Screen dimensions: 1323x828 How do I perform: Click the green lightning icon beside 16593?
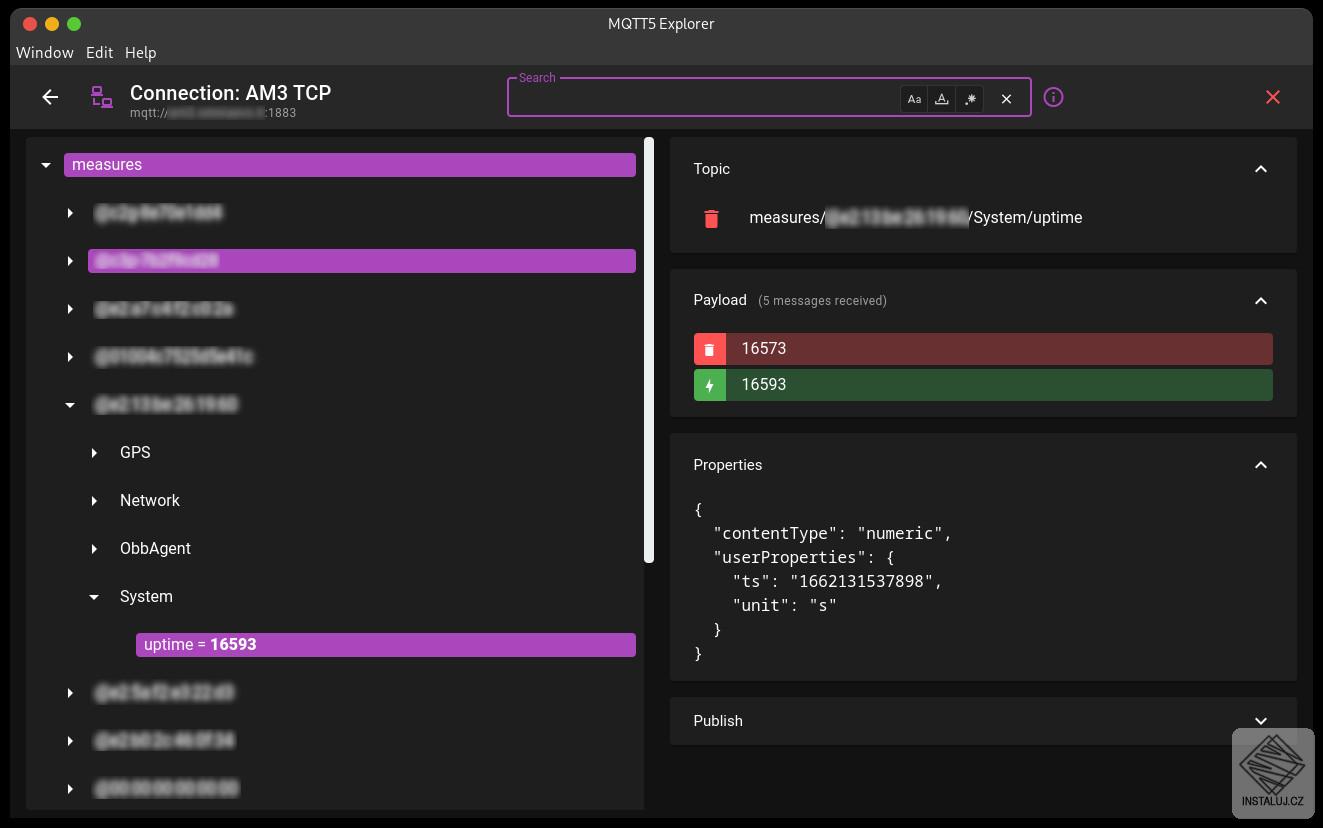(x=710, y=385)
